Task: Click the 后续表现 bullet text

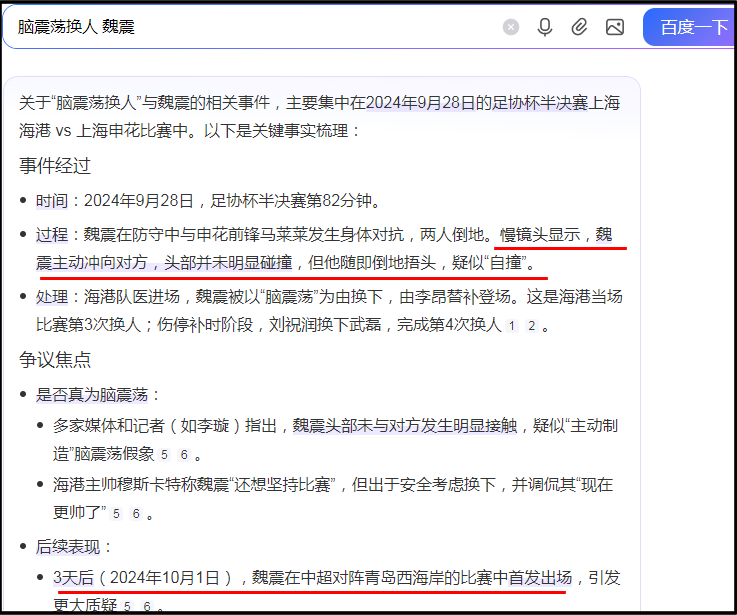Action: [x=68, y=547]
